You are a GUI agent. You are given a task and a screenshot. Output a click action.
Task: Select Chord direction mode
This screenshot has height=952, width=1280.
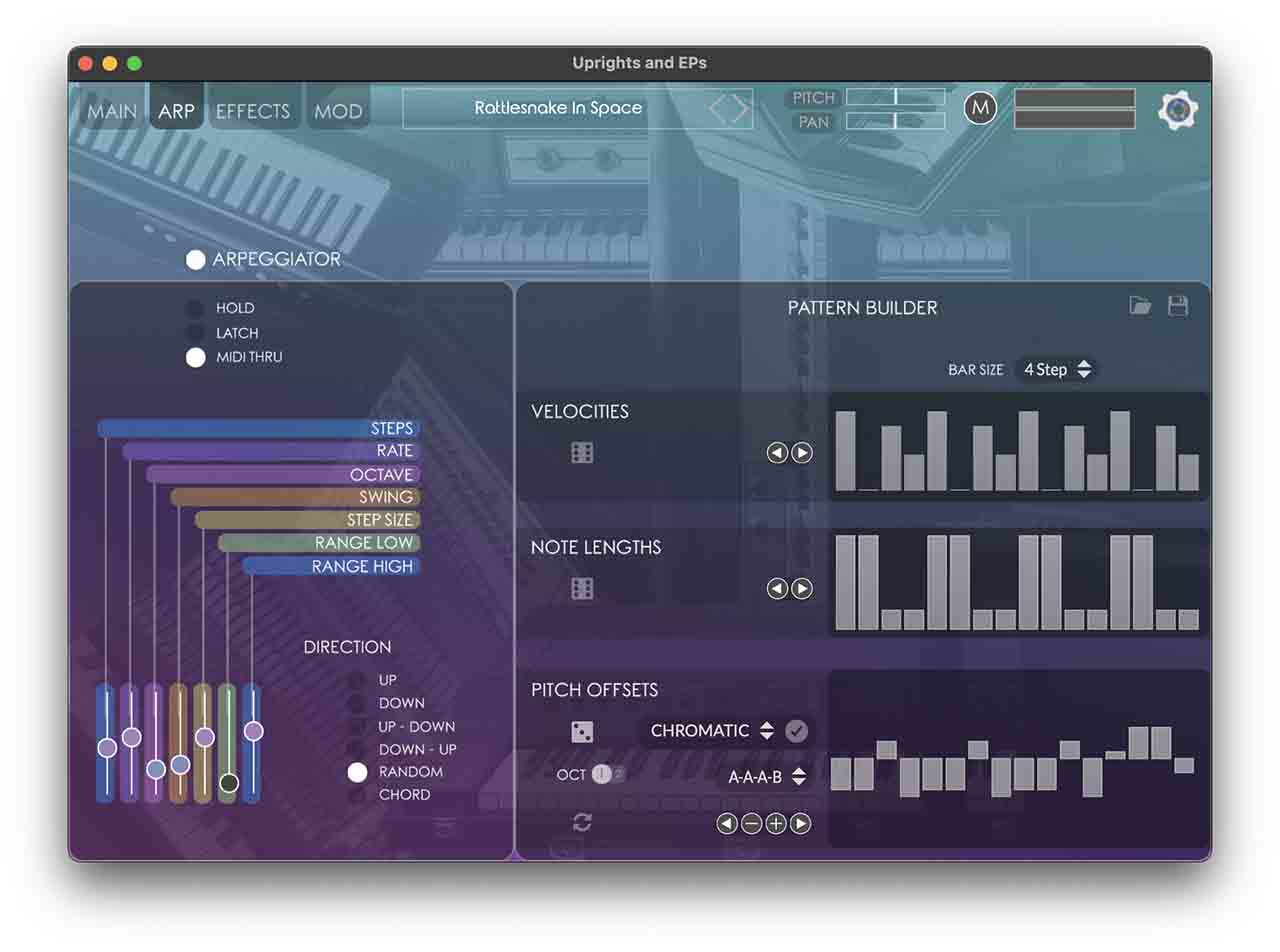pos(357,795)
